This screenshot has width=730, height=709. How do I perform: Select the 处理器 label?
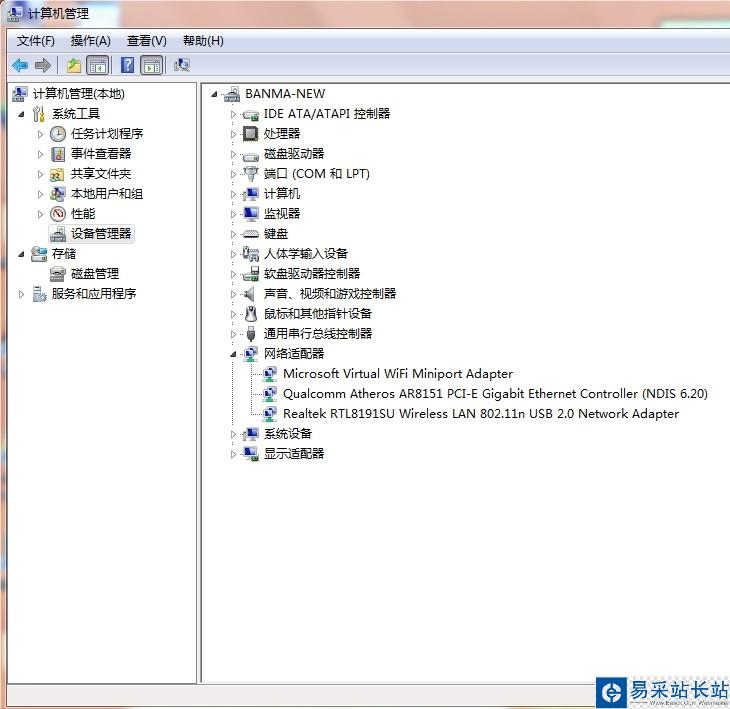pos(282,134)
